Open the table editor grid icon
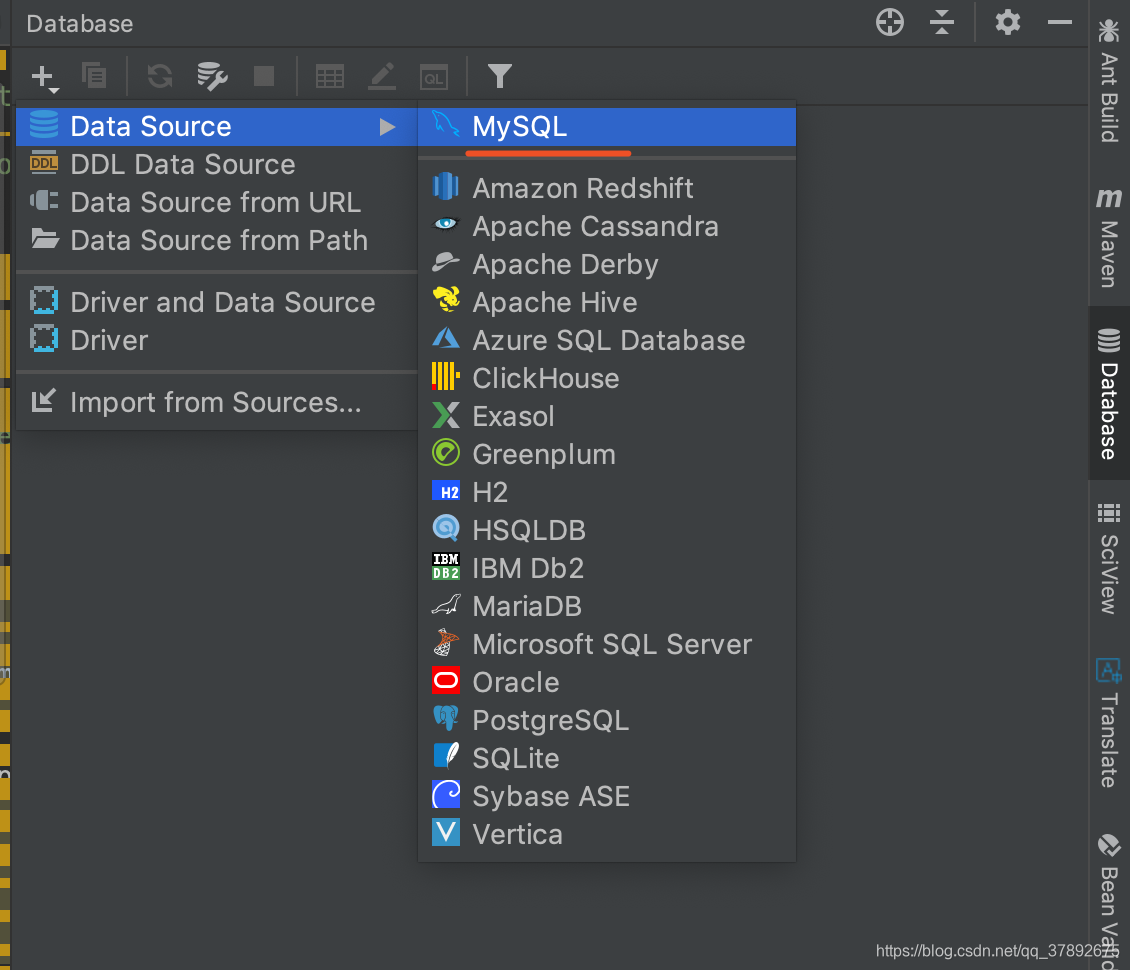This screenshot has width=1130, height=970. [330, 76]
